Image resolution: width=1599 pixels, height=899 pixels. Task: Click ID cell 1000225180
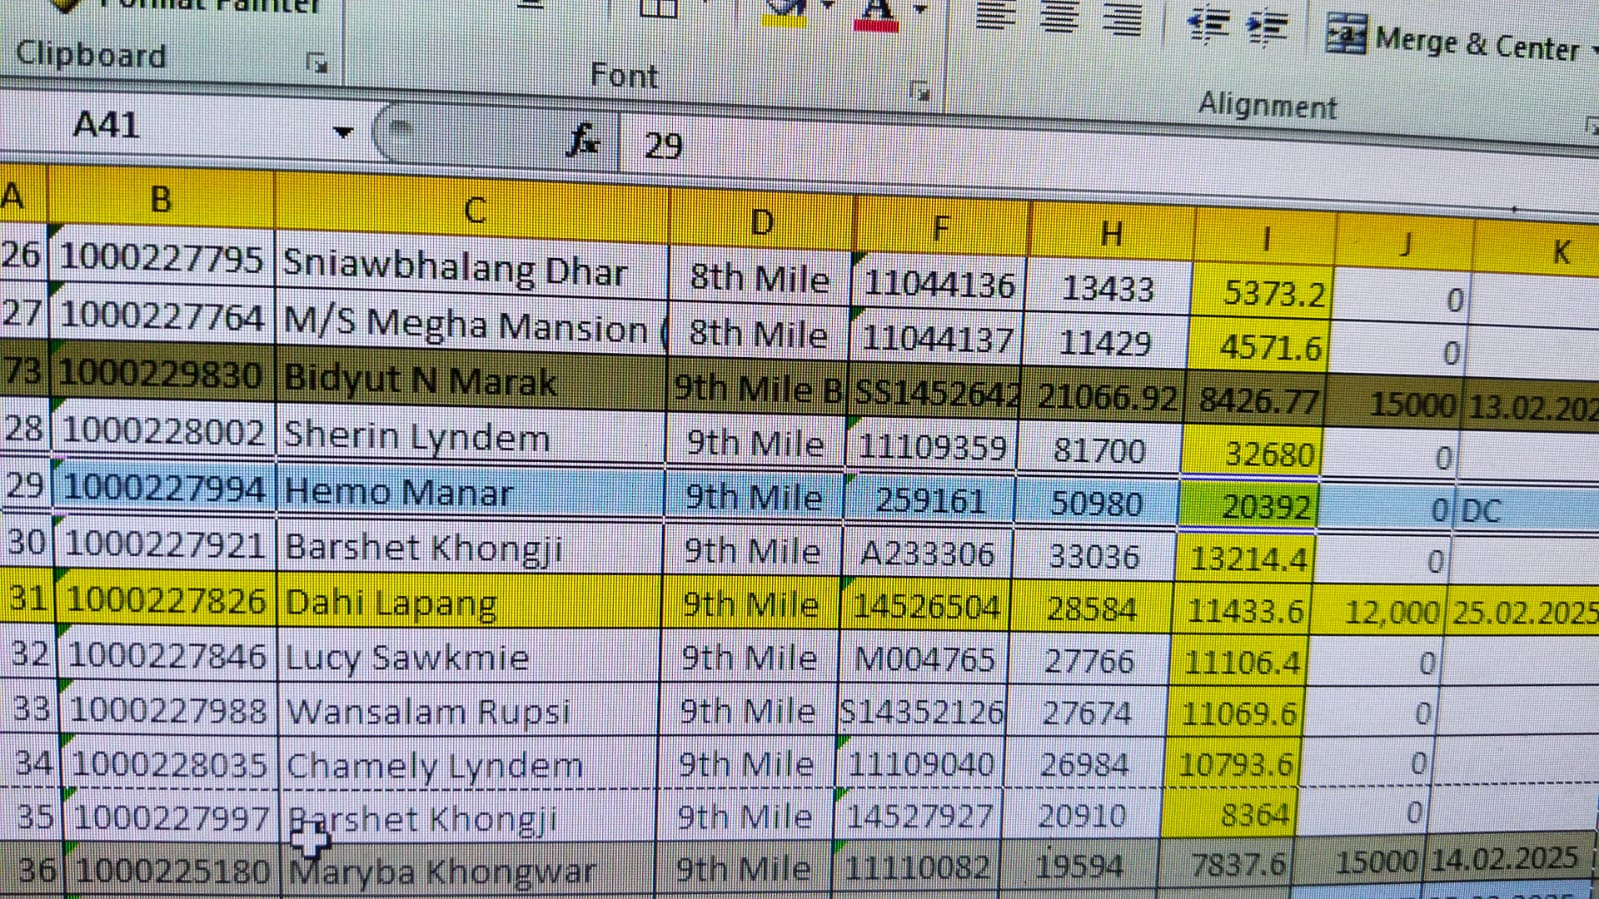point(174,870)
